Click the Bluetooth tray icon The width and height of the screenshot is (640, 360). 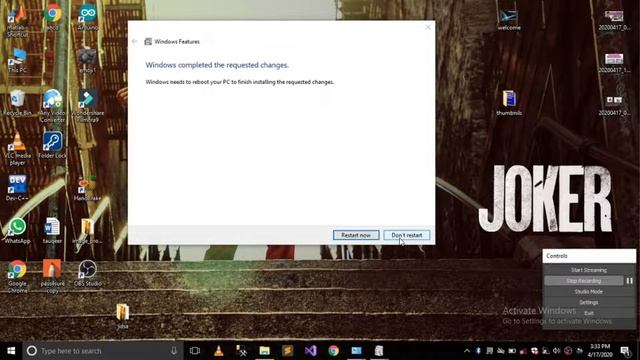point(478,351)
